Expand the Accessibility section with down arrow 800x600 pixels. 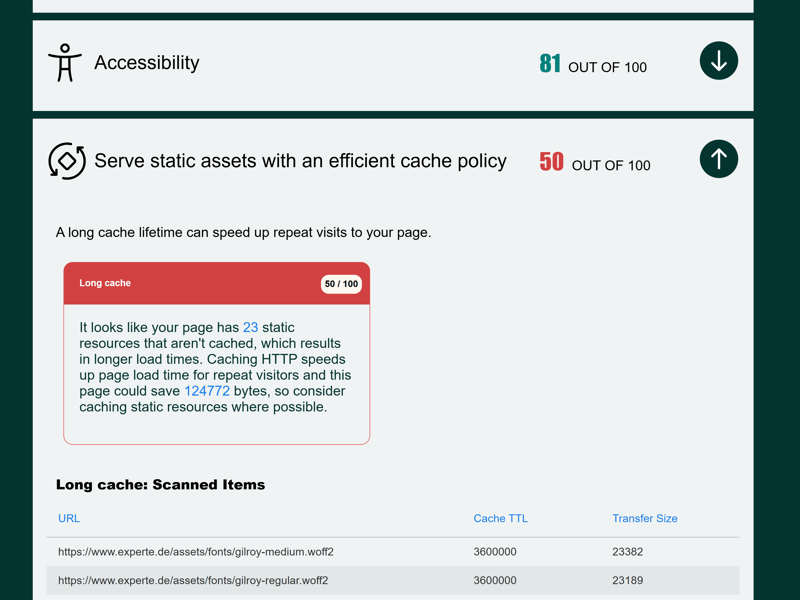click(x=718, y=61)
